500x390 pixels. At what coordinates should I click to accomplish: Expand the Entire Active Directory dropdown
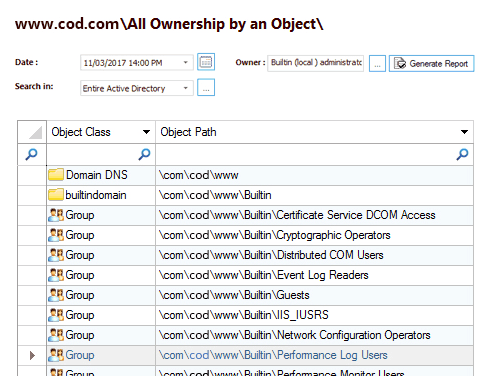tap(186, 88)
